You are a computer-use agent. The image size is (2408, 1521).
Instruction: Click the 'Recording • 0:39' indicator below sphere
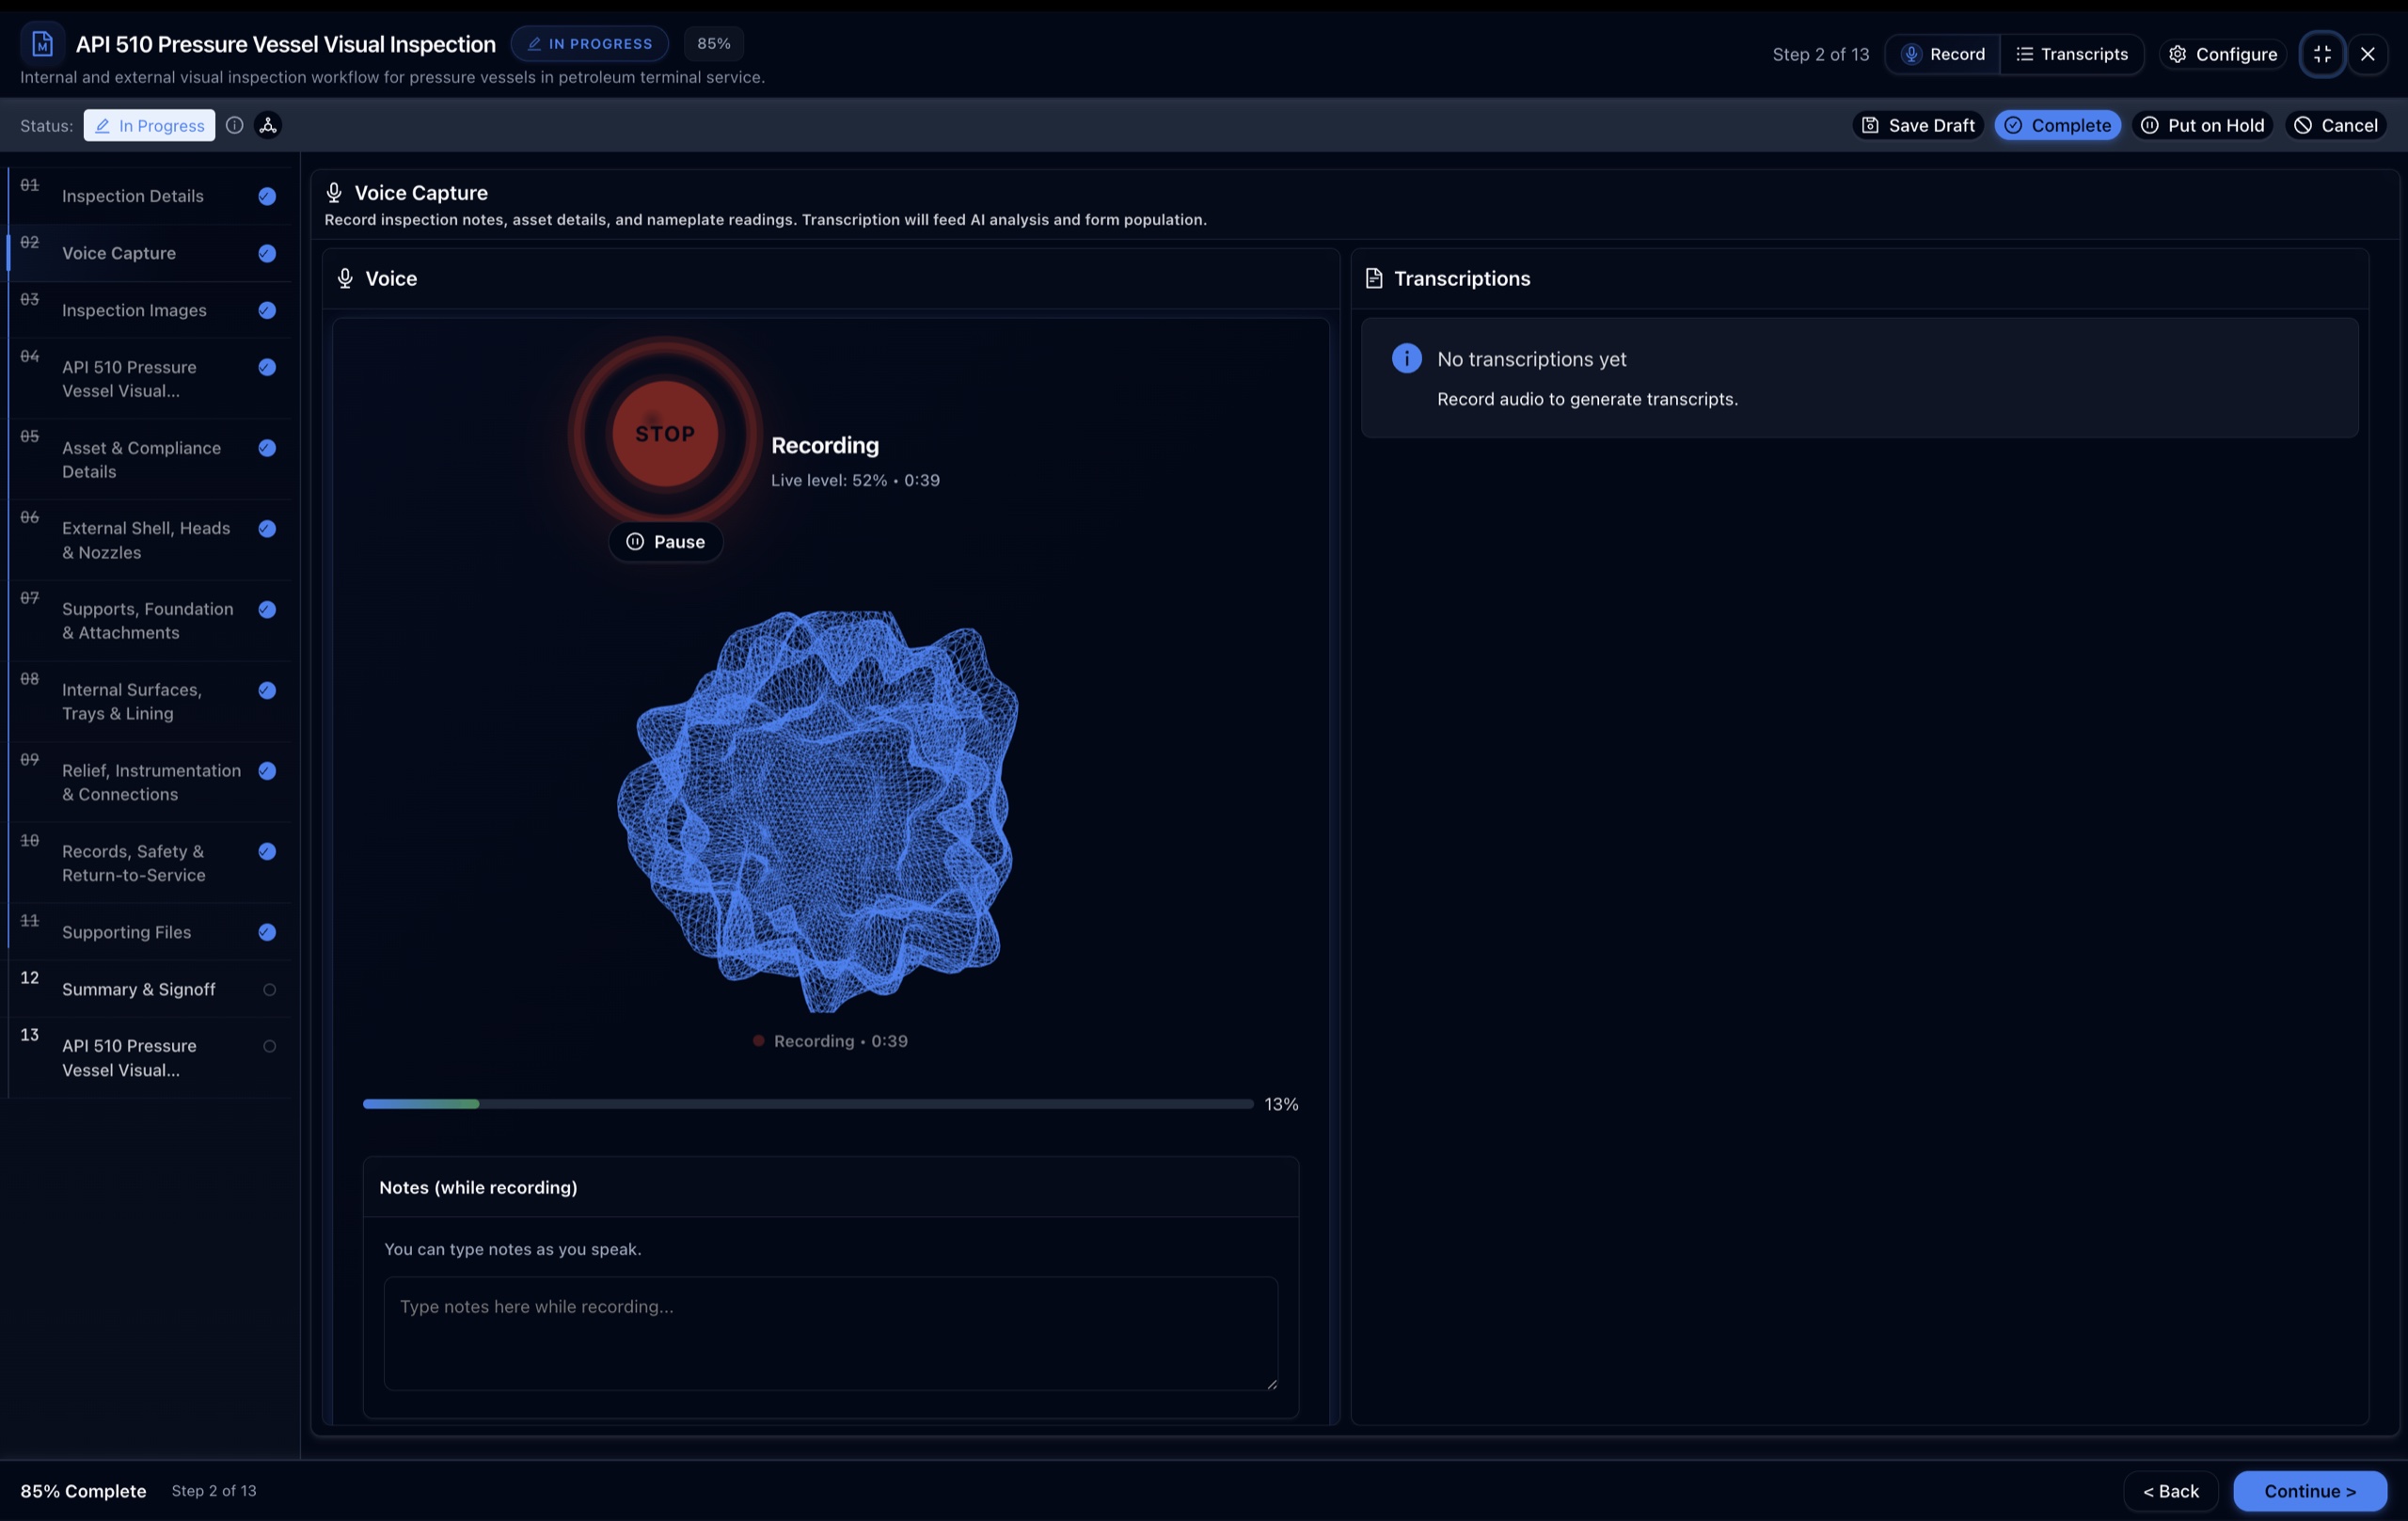tap(830, 1041)
